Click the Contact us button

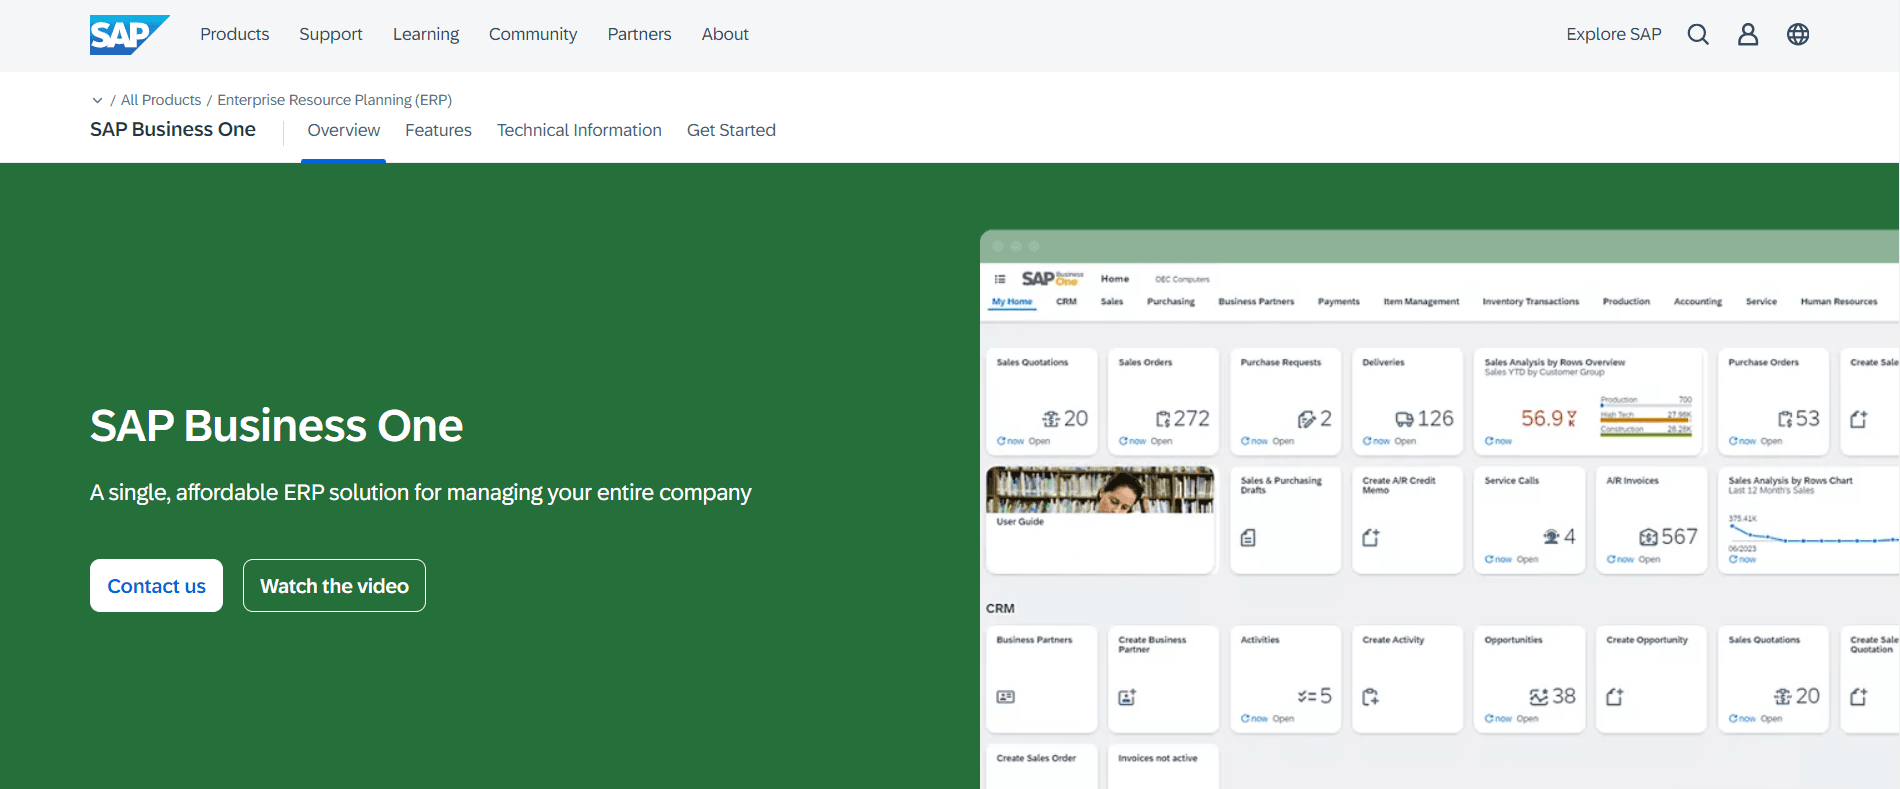point(156,585)
